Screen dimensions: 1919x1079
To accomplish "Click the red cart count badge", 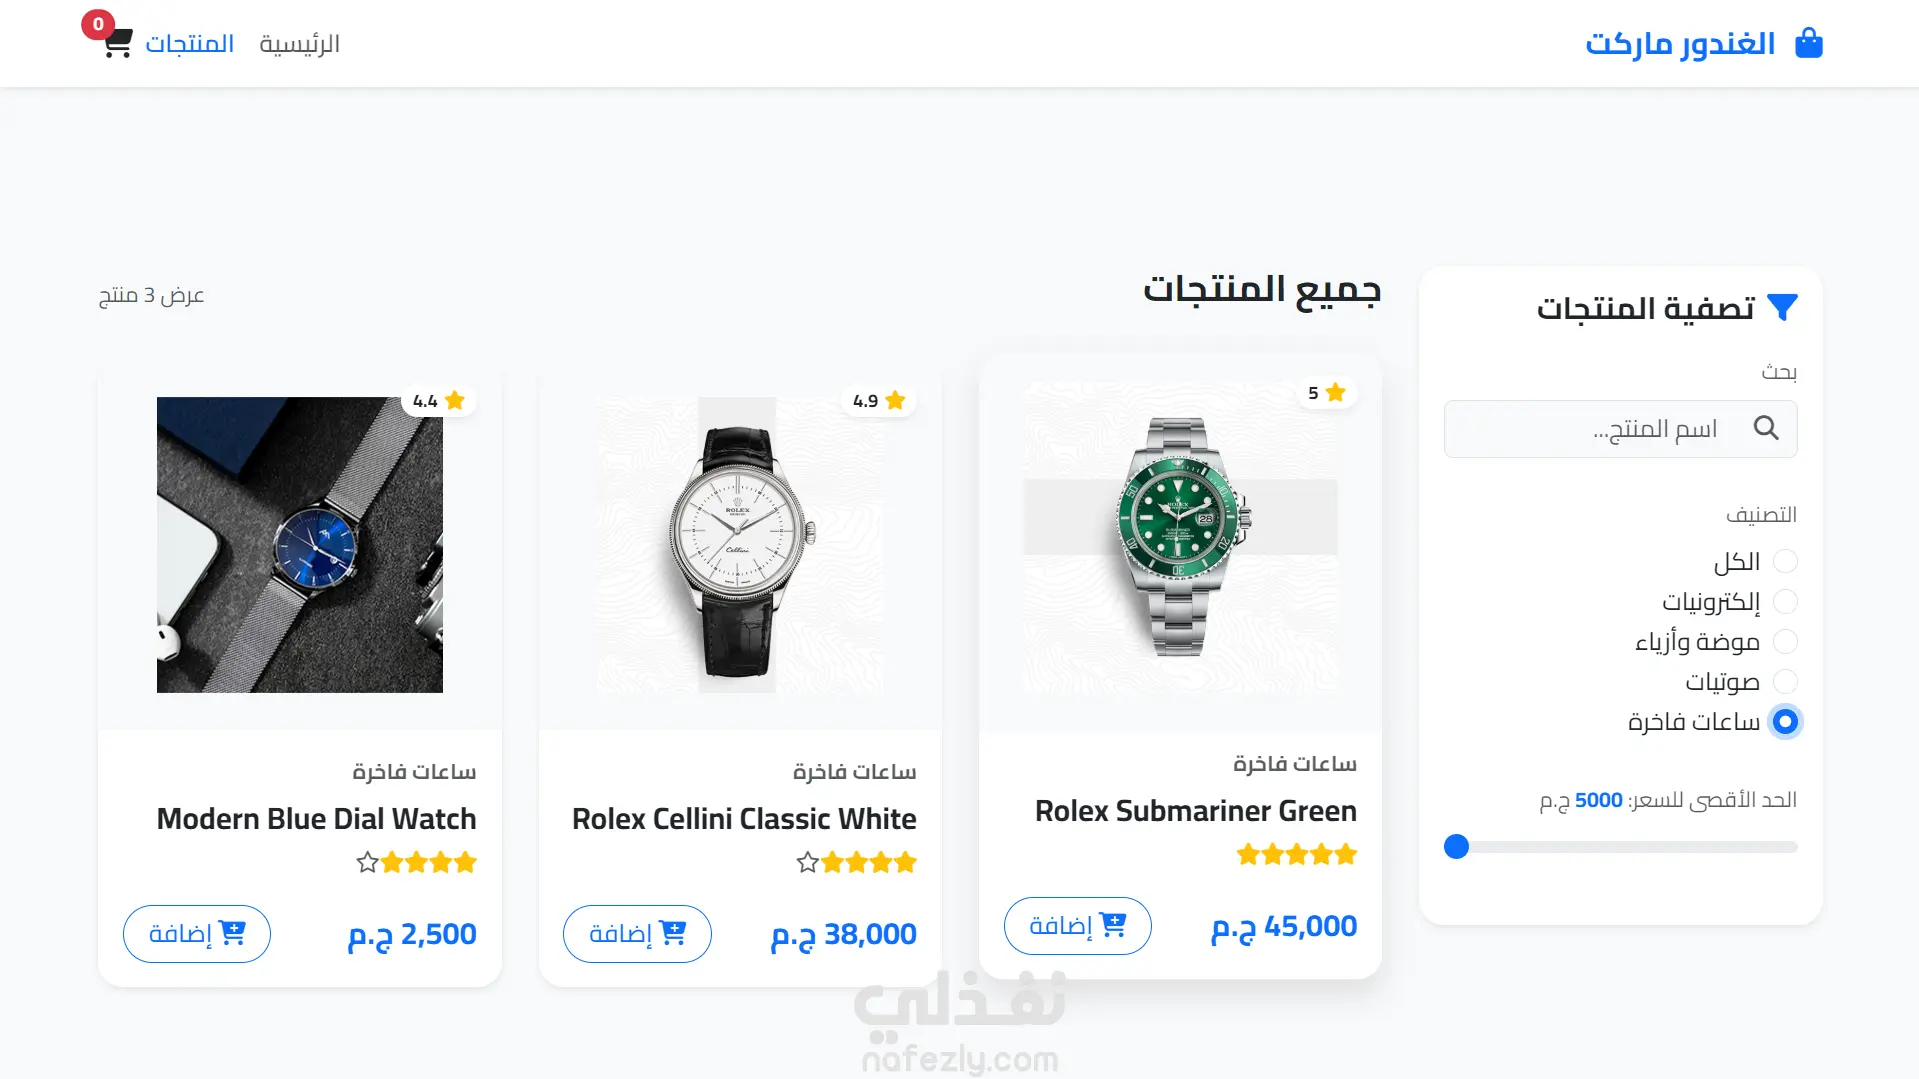I will pyautogui.click(x=98, y=24).
